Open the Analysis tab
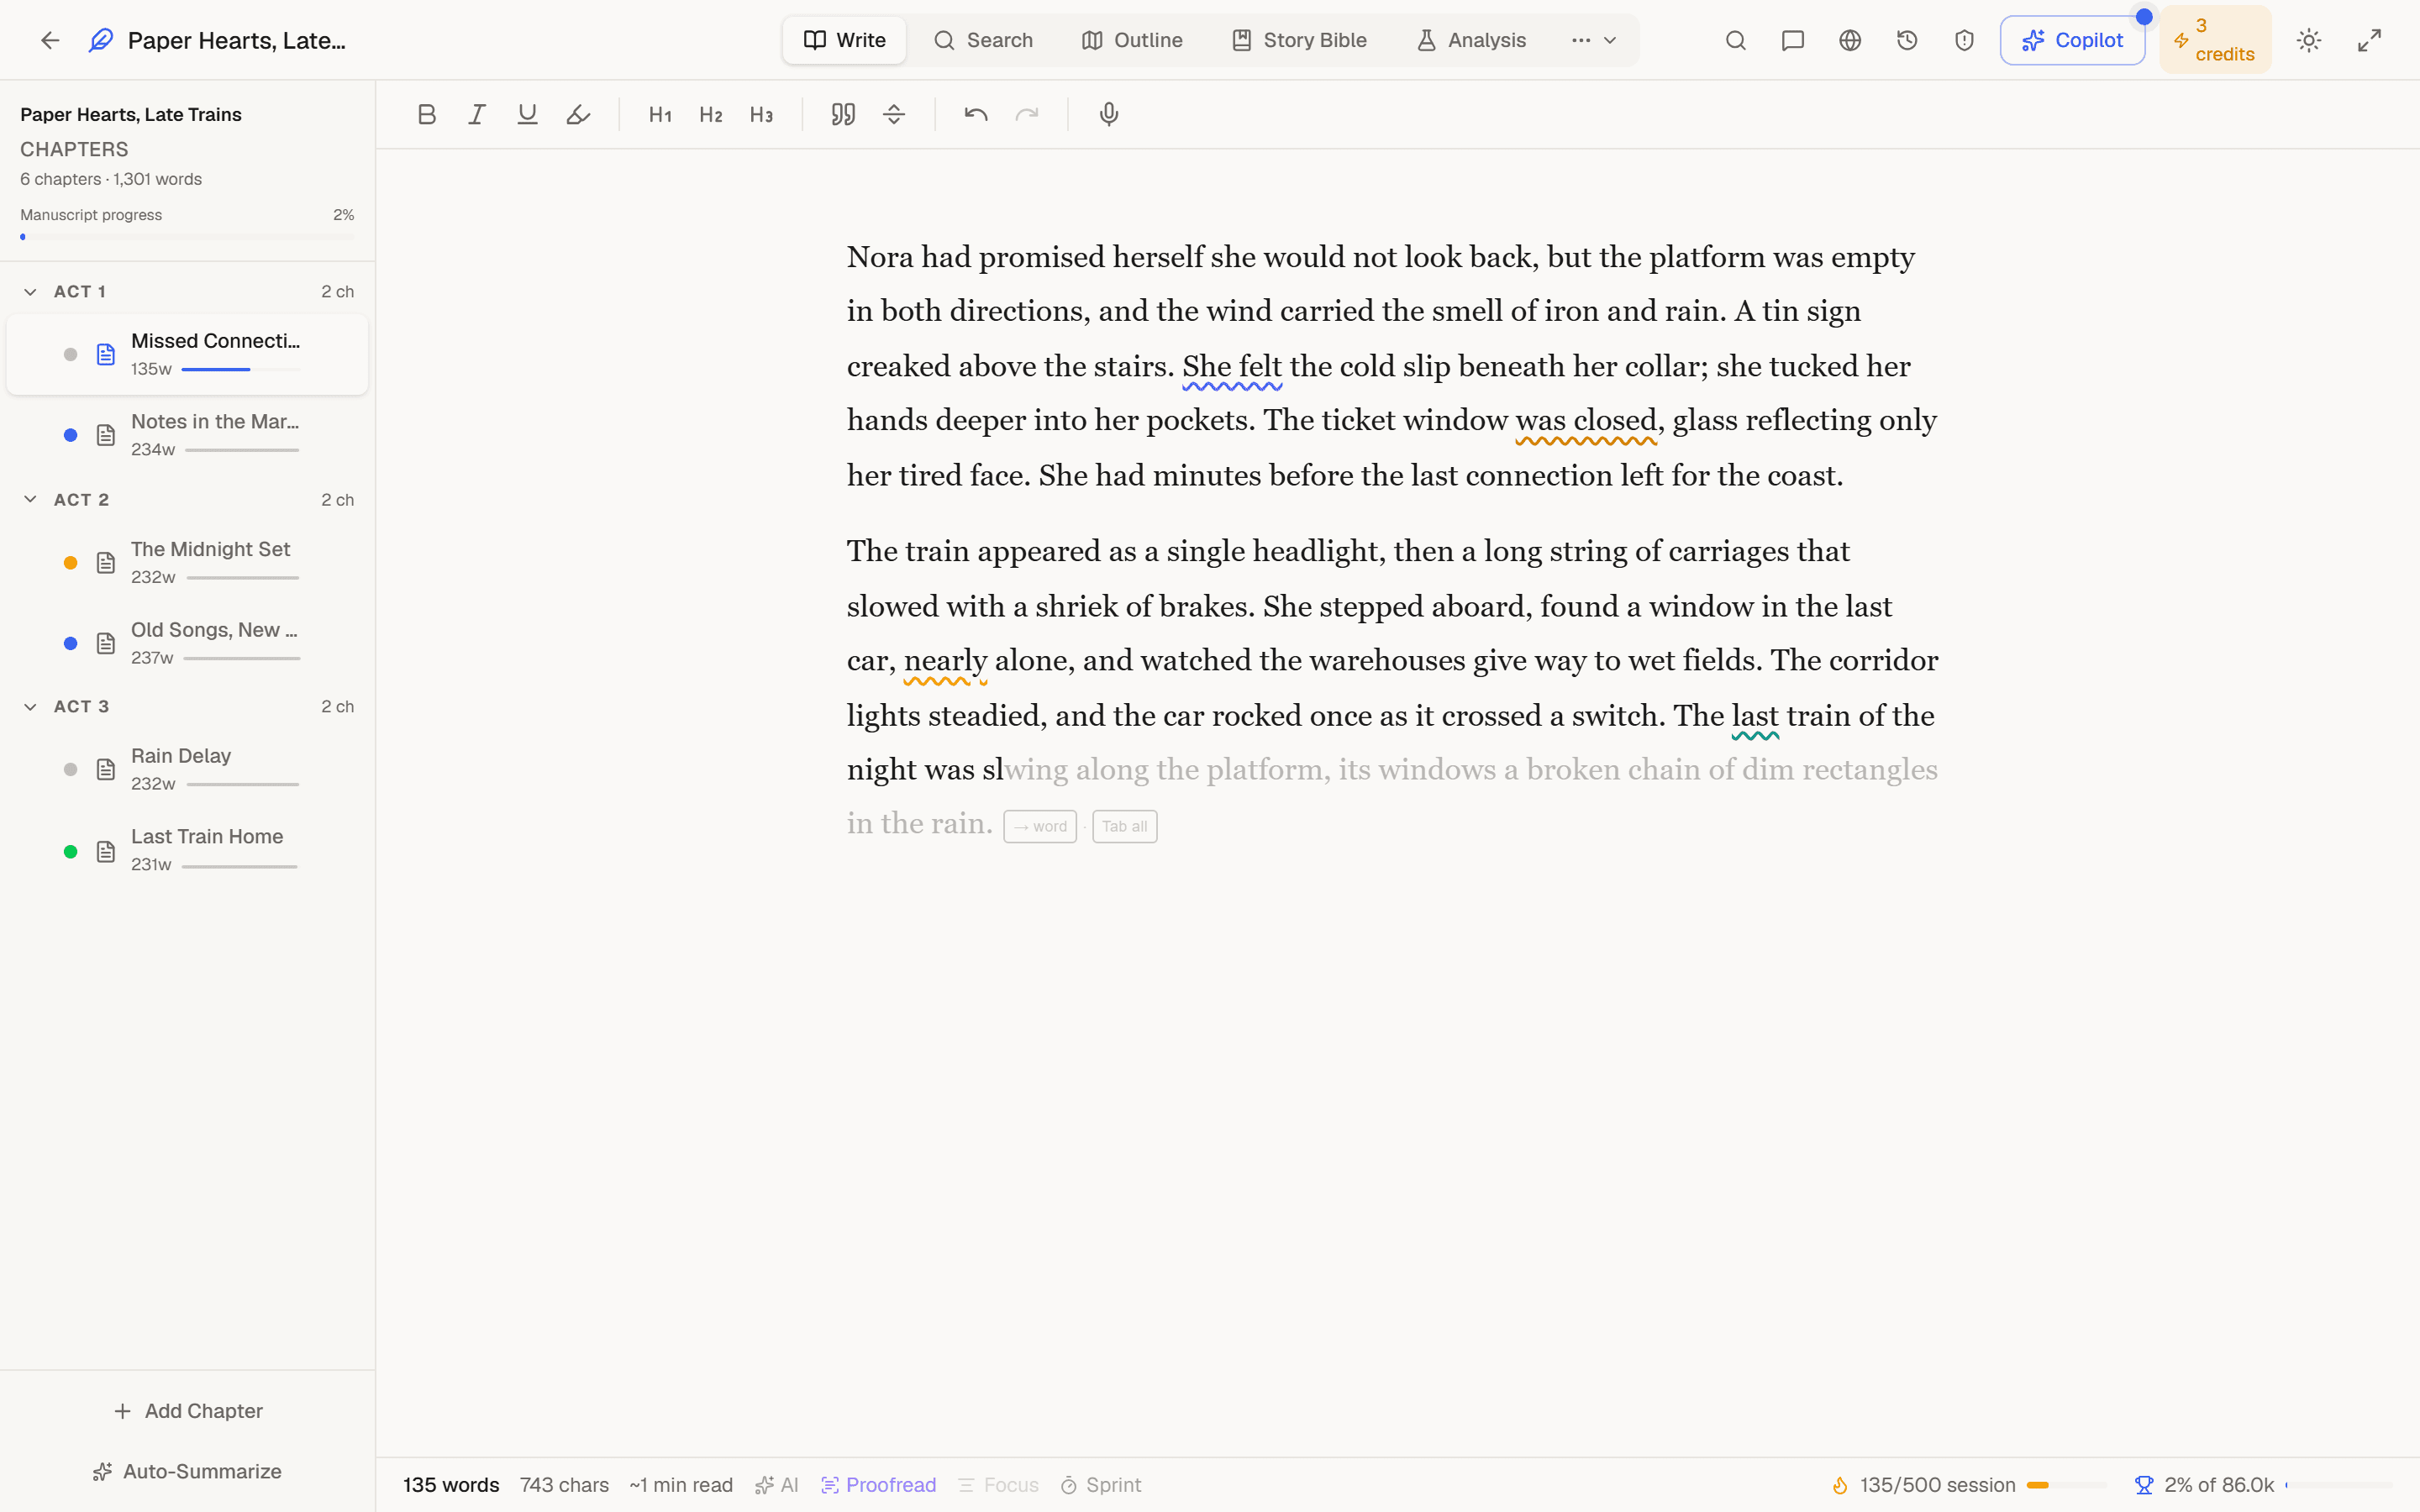Viewport: 2420px width, 1512px height. coord(1471,40)
